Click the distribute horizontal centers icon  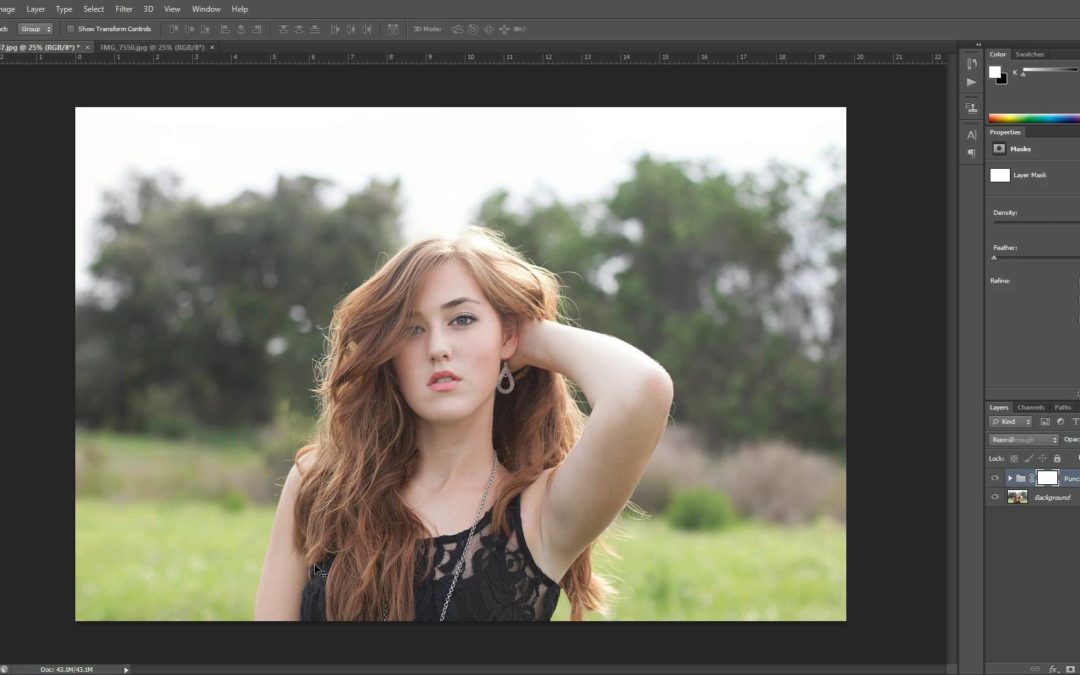[351, 29]
